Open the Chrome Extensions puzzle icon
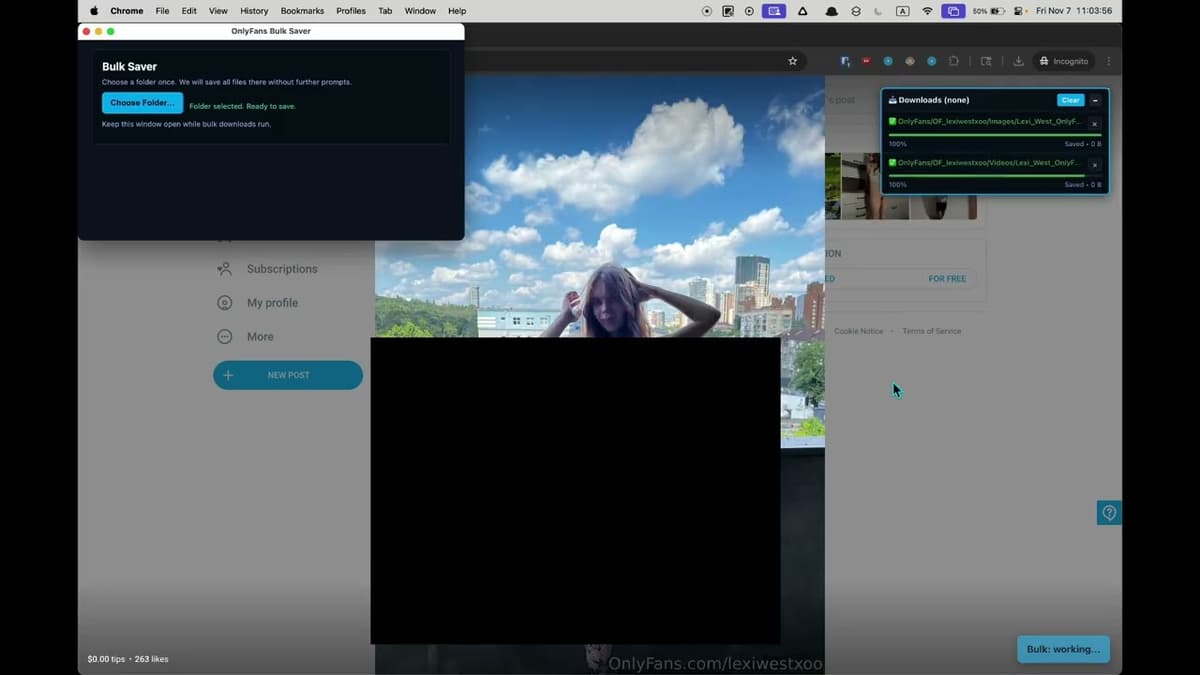The image size is (1200, 675). (954, 61)
